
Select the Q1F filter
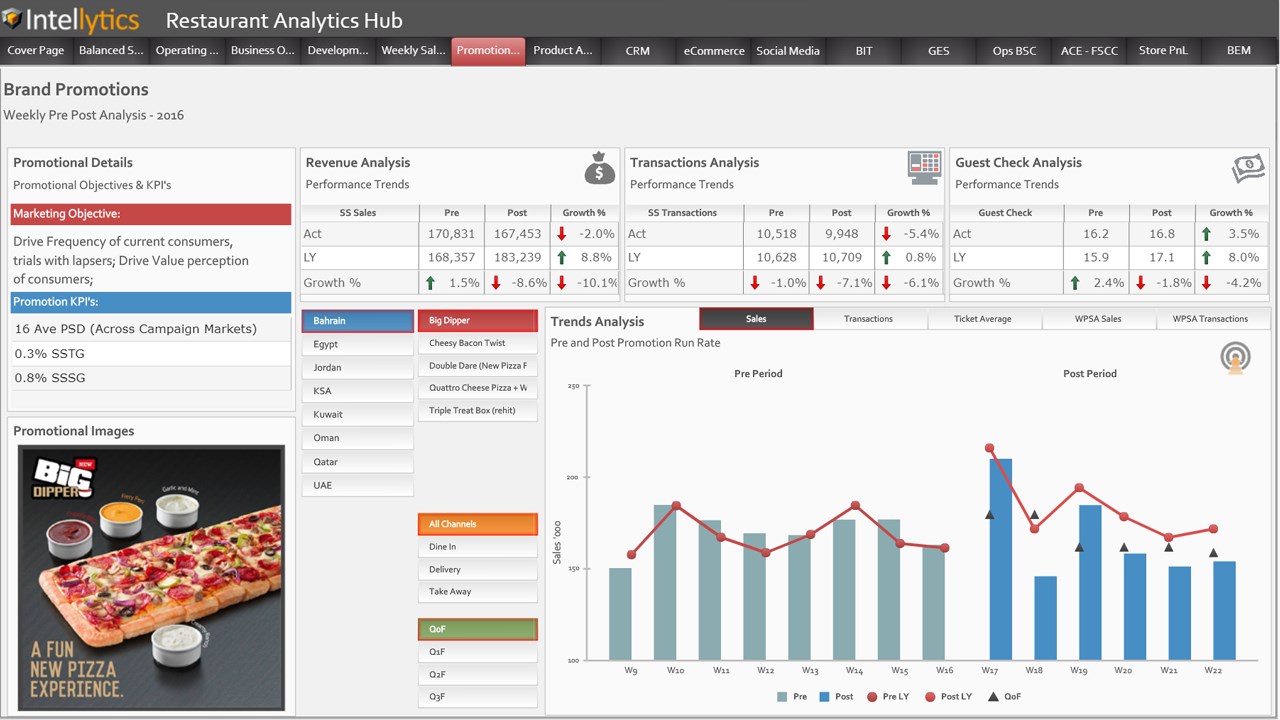(x=477, y=652)
